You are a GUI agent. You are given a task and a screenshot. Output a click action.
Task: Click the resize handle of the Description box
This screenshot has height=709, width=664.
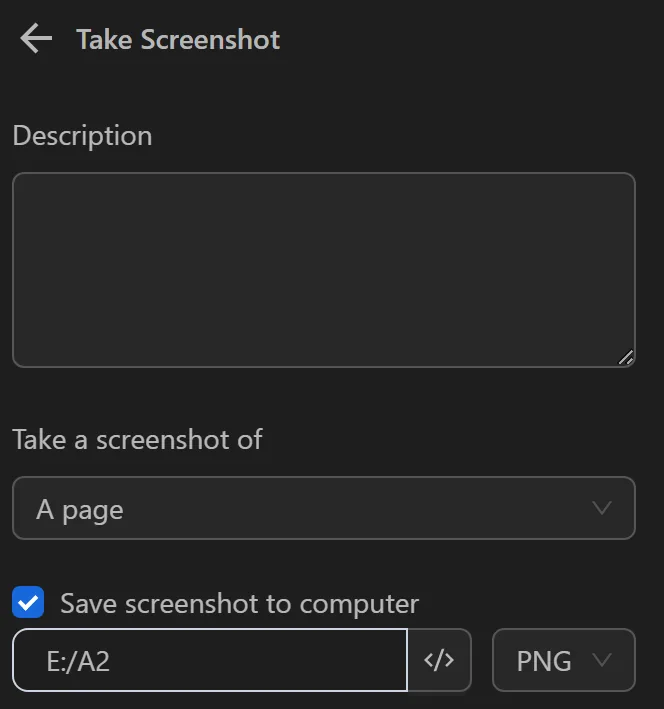point(626,357)
